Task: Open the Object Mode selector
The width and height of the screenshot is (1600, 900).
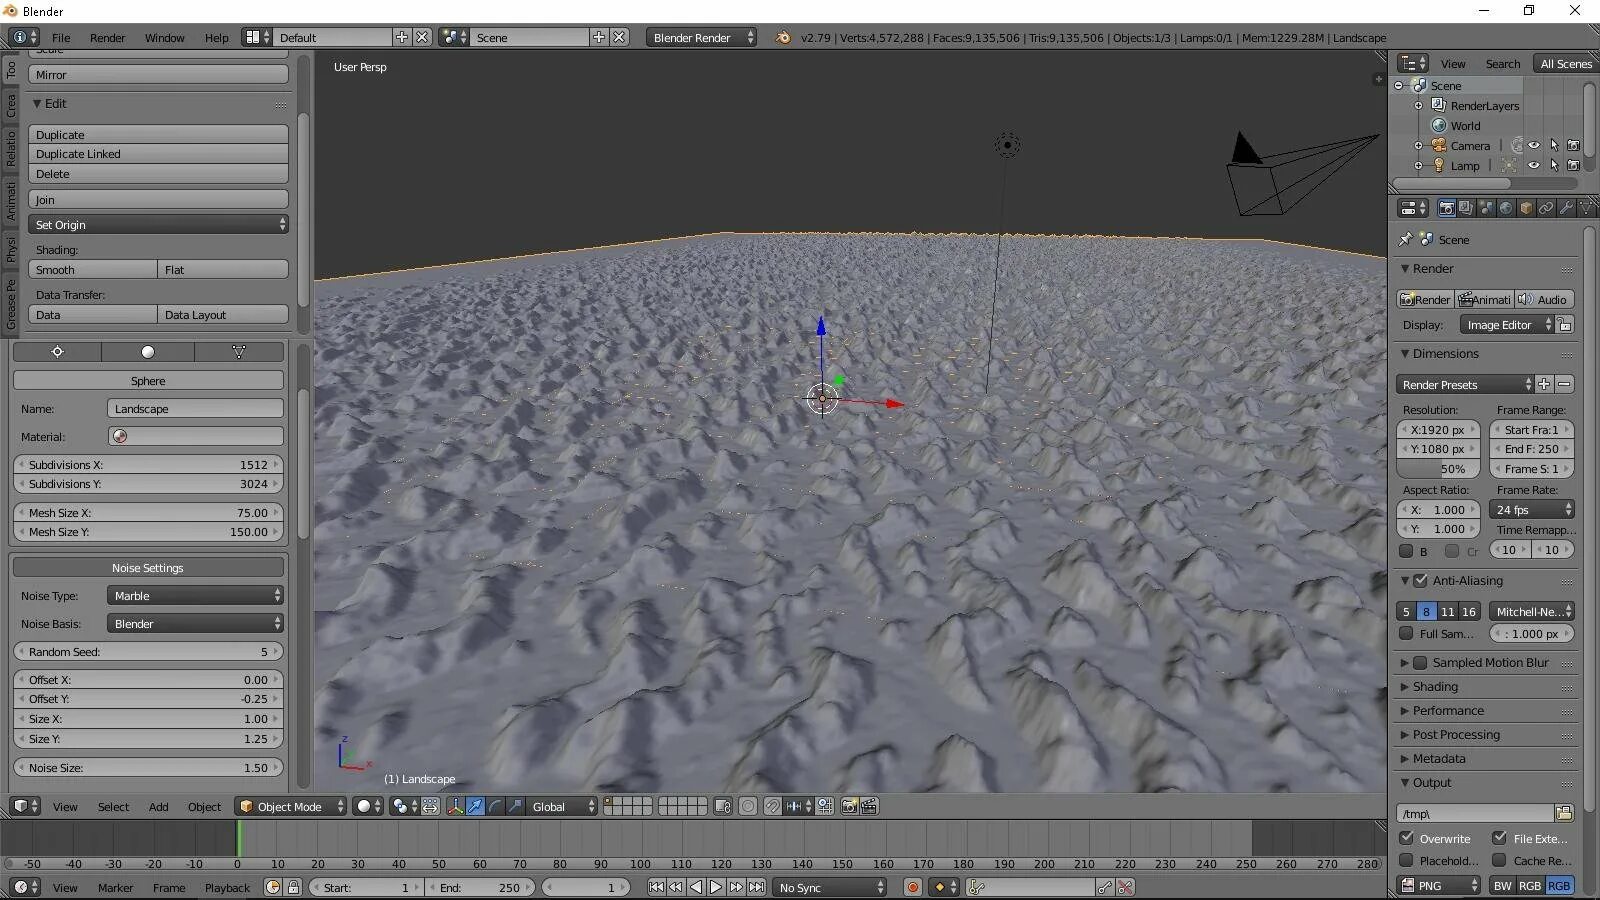Action: (291, 806)
